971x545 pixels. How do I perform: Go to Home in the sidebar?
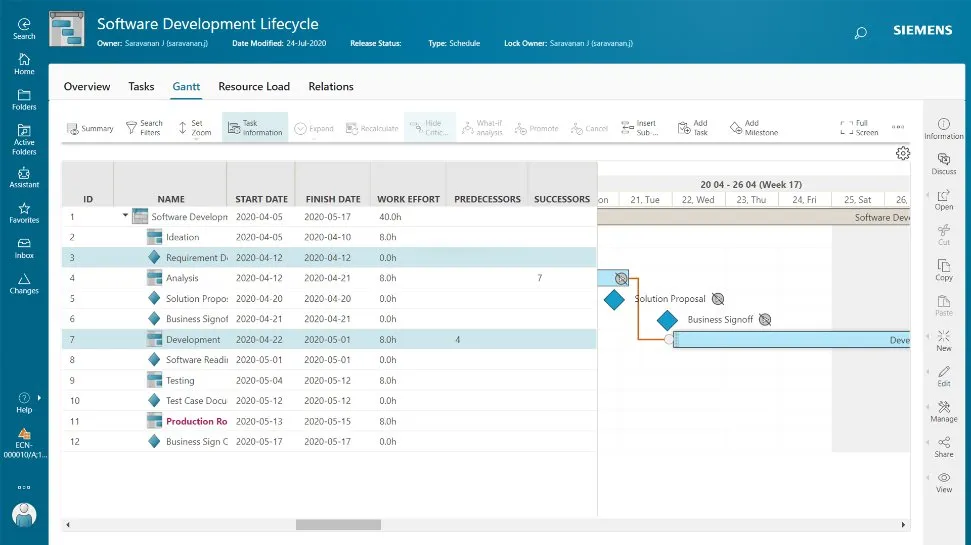click(24, 64)
